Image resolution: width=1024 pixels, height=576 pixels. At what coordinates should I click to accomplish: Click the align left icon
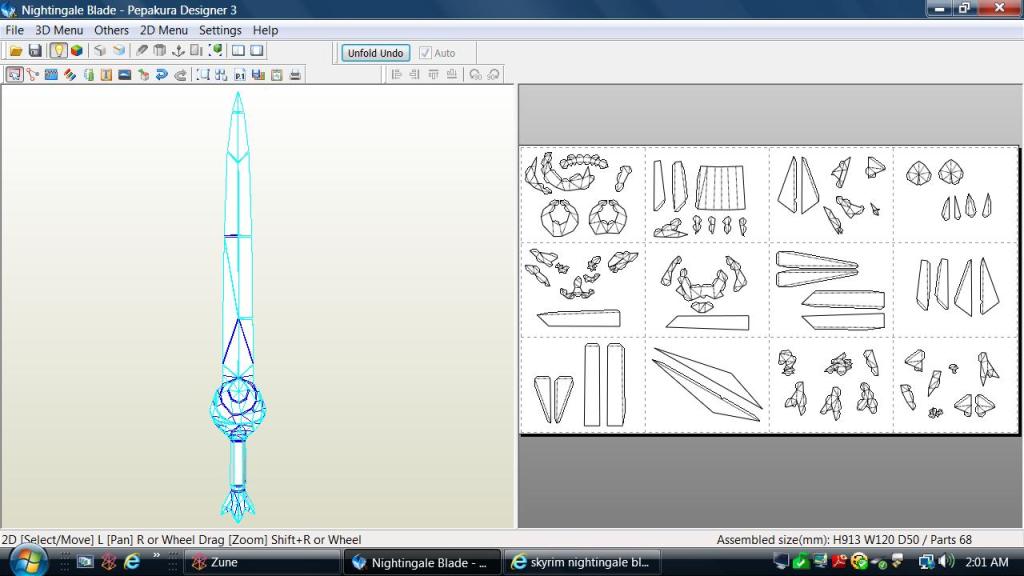tap(396, 75)
